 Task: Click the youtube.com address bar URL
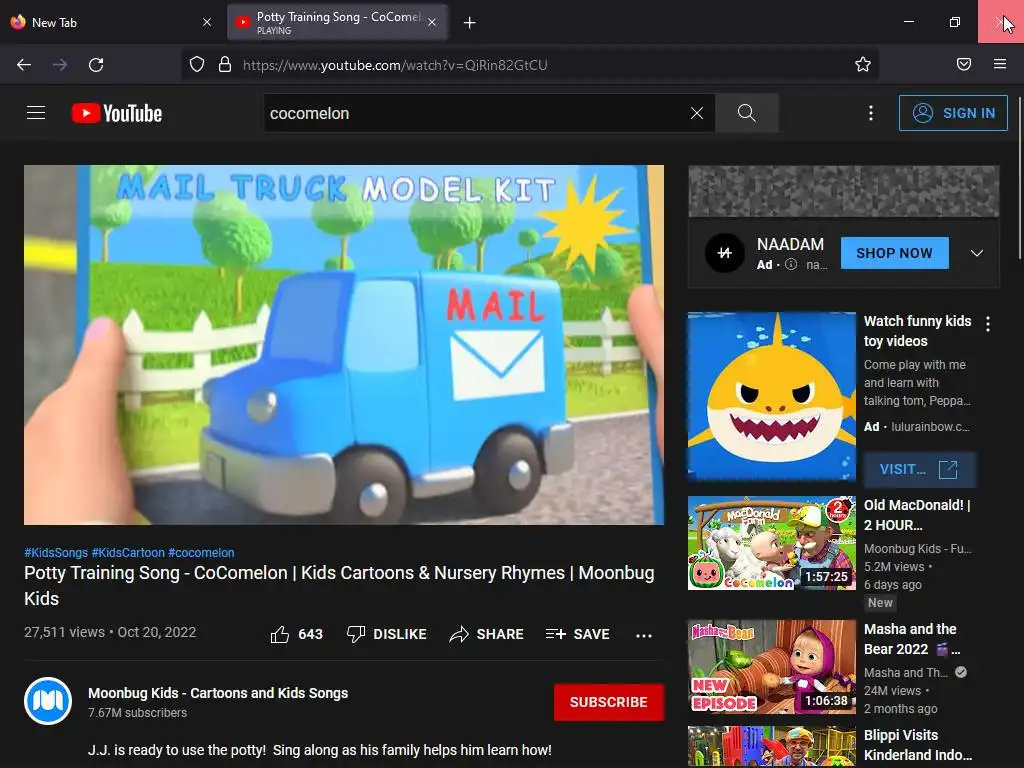point(395,65)
